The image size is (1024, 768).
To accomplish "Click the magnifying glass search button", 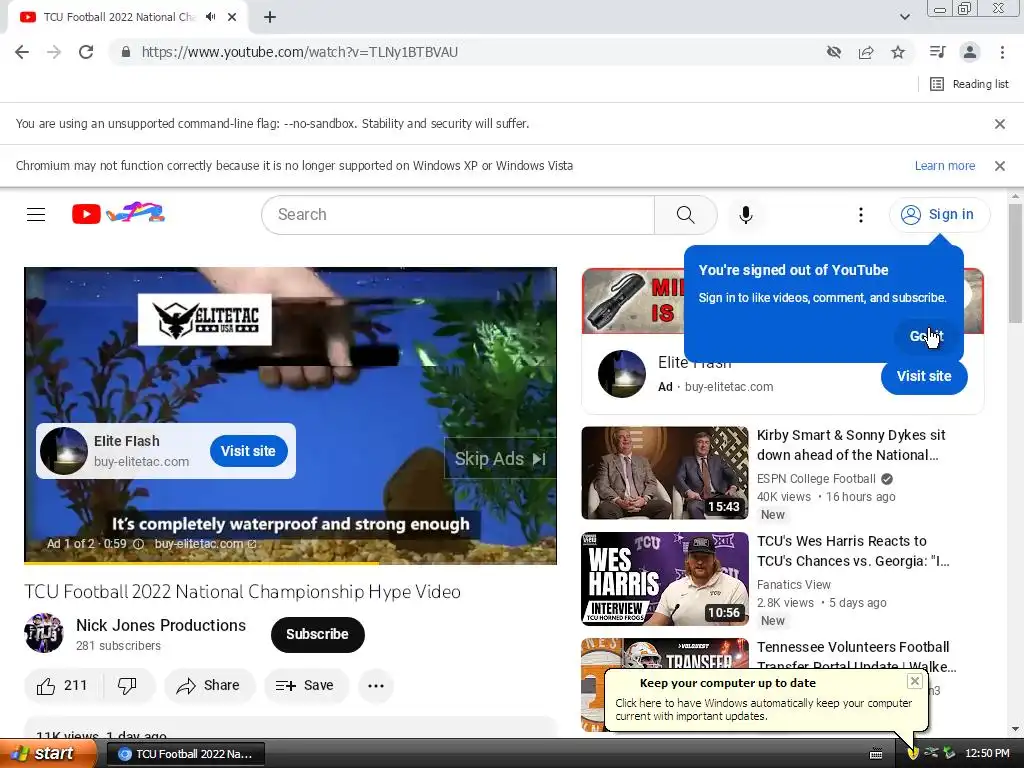I will (685, 214).
